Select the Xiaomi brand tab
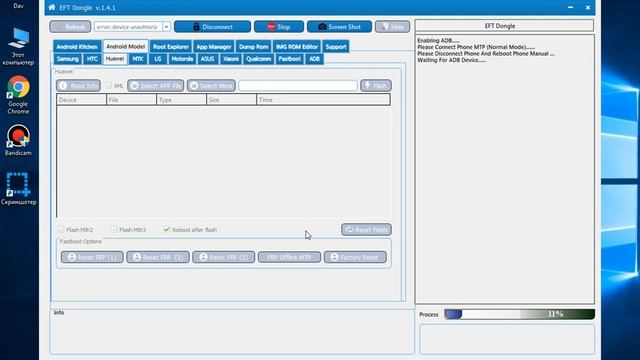This screenshot has width=640, height=360. 231,59
